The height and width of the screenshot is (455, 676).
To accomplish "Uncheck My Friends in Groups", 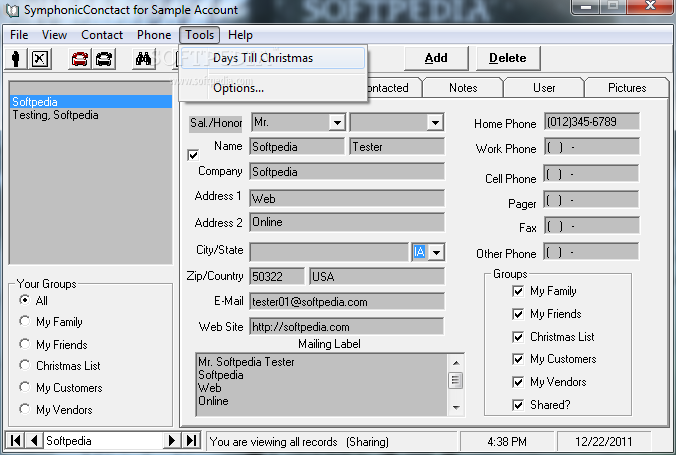I will (x=518, y=314).
